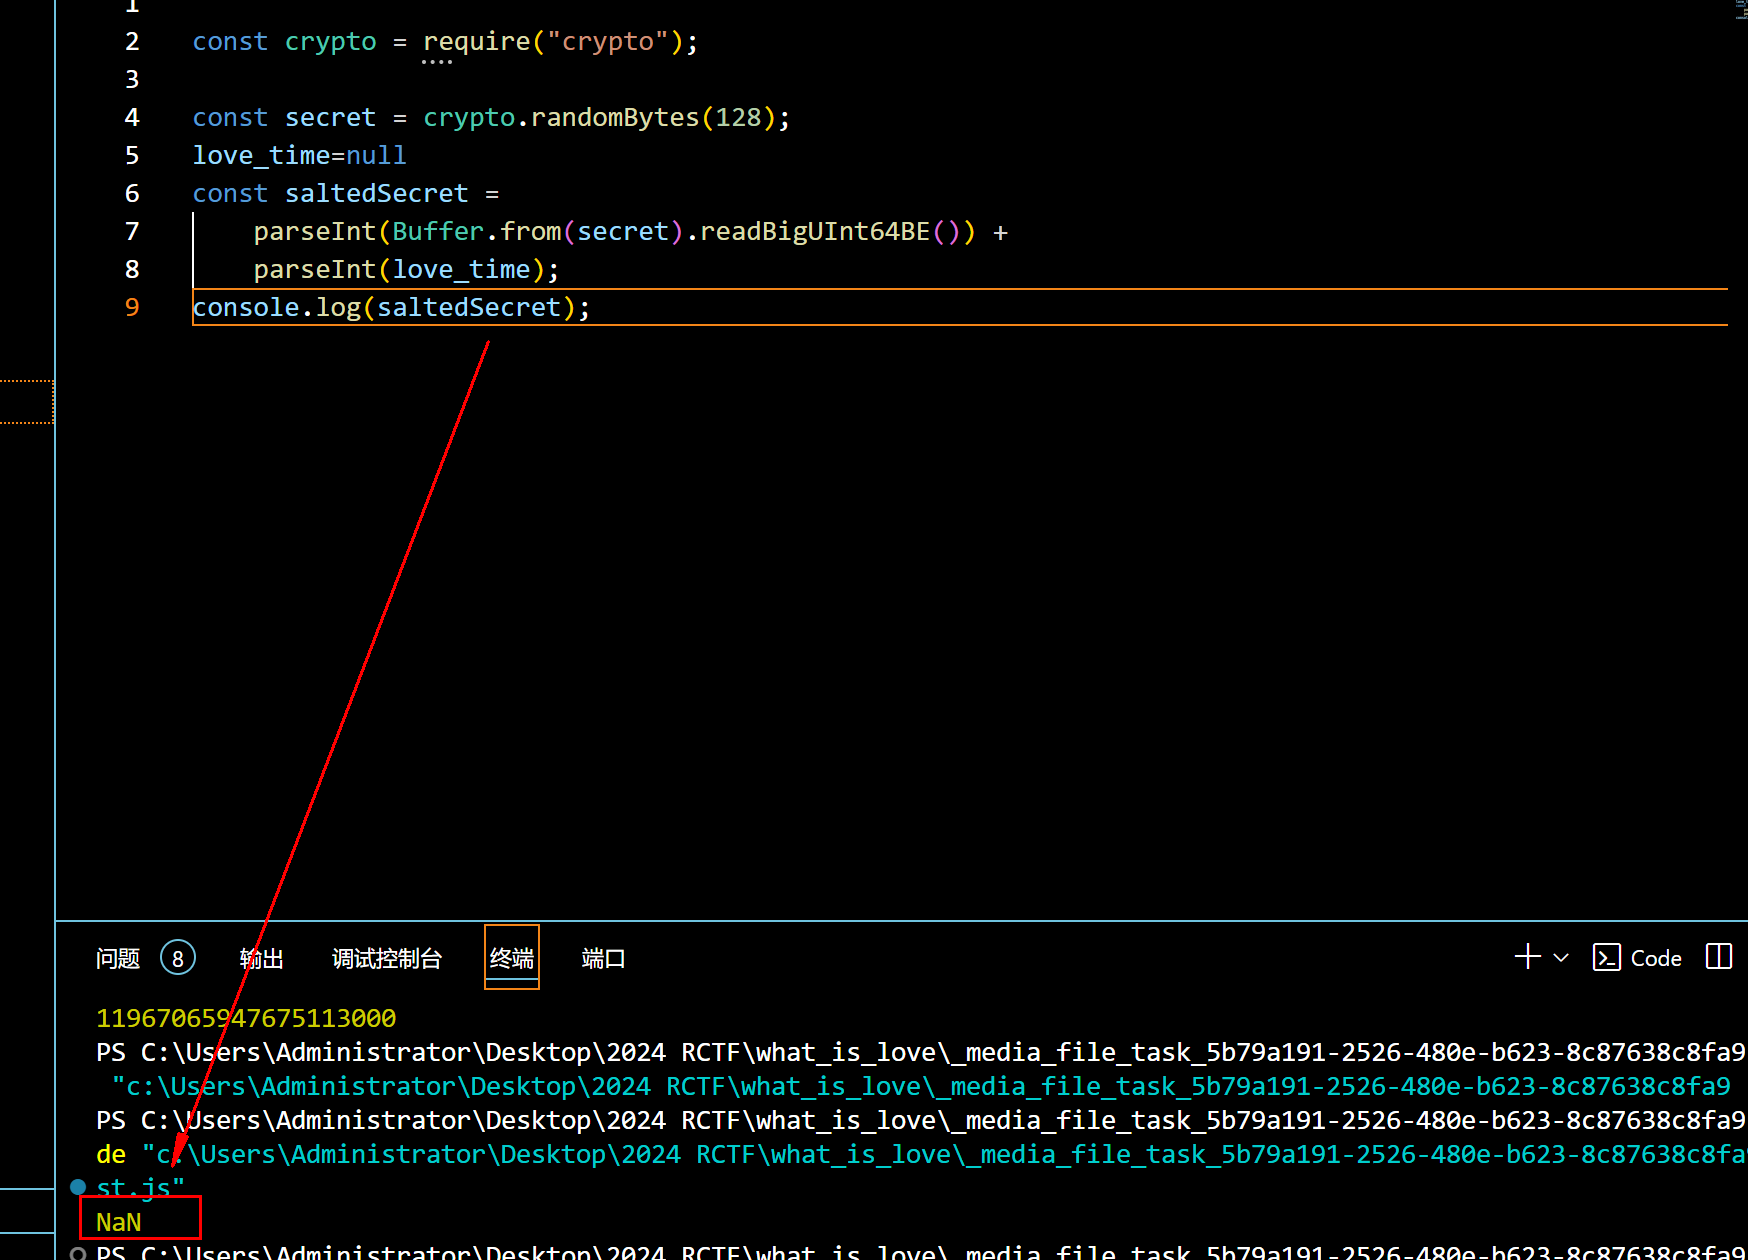Screen dimensions: 1748x1260
Task: Create a new terminal with plus icon
Action: tap(1527, 957)
